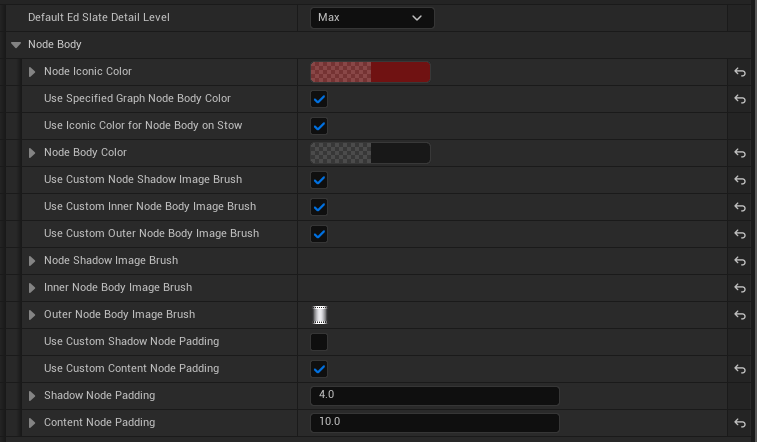Viewport: 757px width, 442px height.
Task: Open Default Ed Slate Detail Level dropdown
Action: point(372,17)
